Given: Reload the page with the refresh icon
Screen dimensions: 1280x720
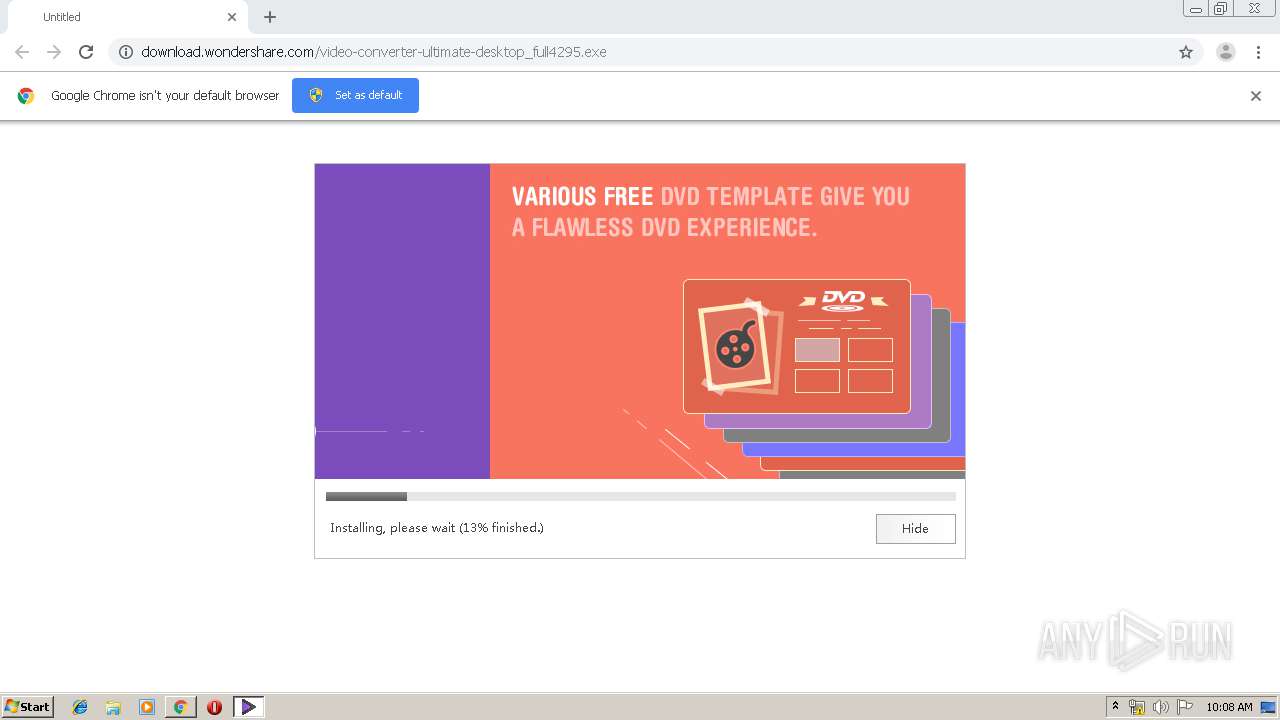Looking at the screenshot, I should tap(86, 52).
